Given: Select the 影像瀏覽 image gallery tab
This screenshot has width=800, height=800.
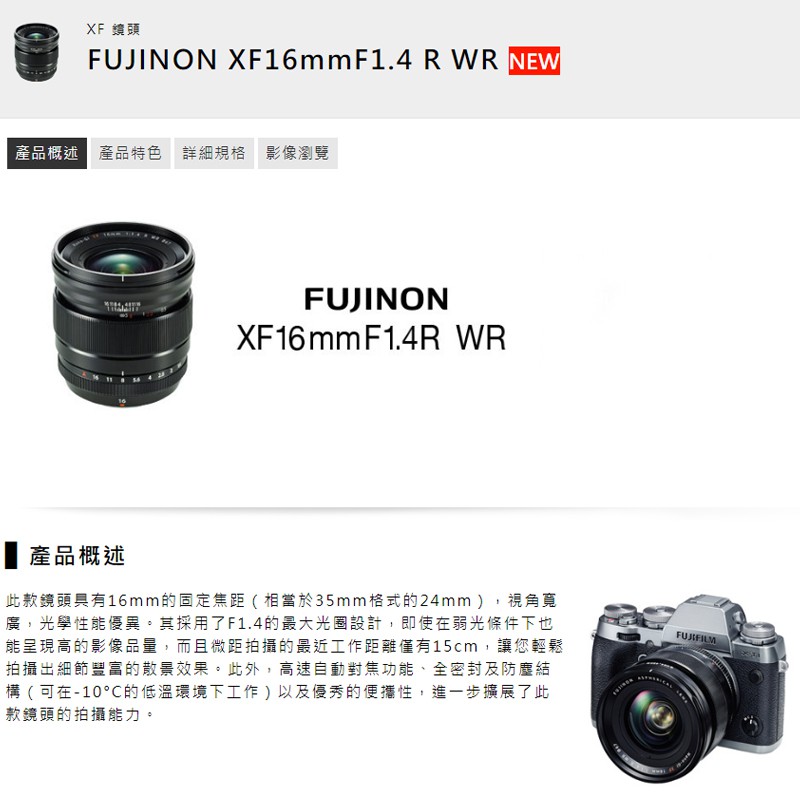Looking at the screenshot, I should coord(297,153).
